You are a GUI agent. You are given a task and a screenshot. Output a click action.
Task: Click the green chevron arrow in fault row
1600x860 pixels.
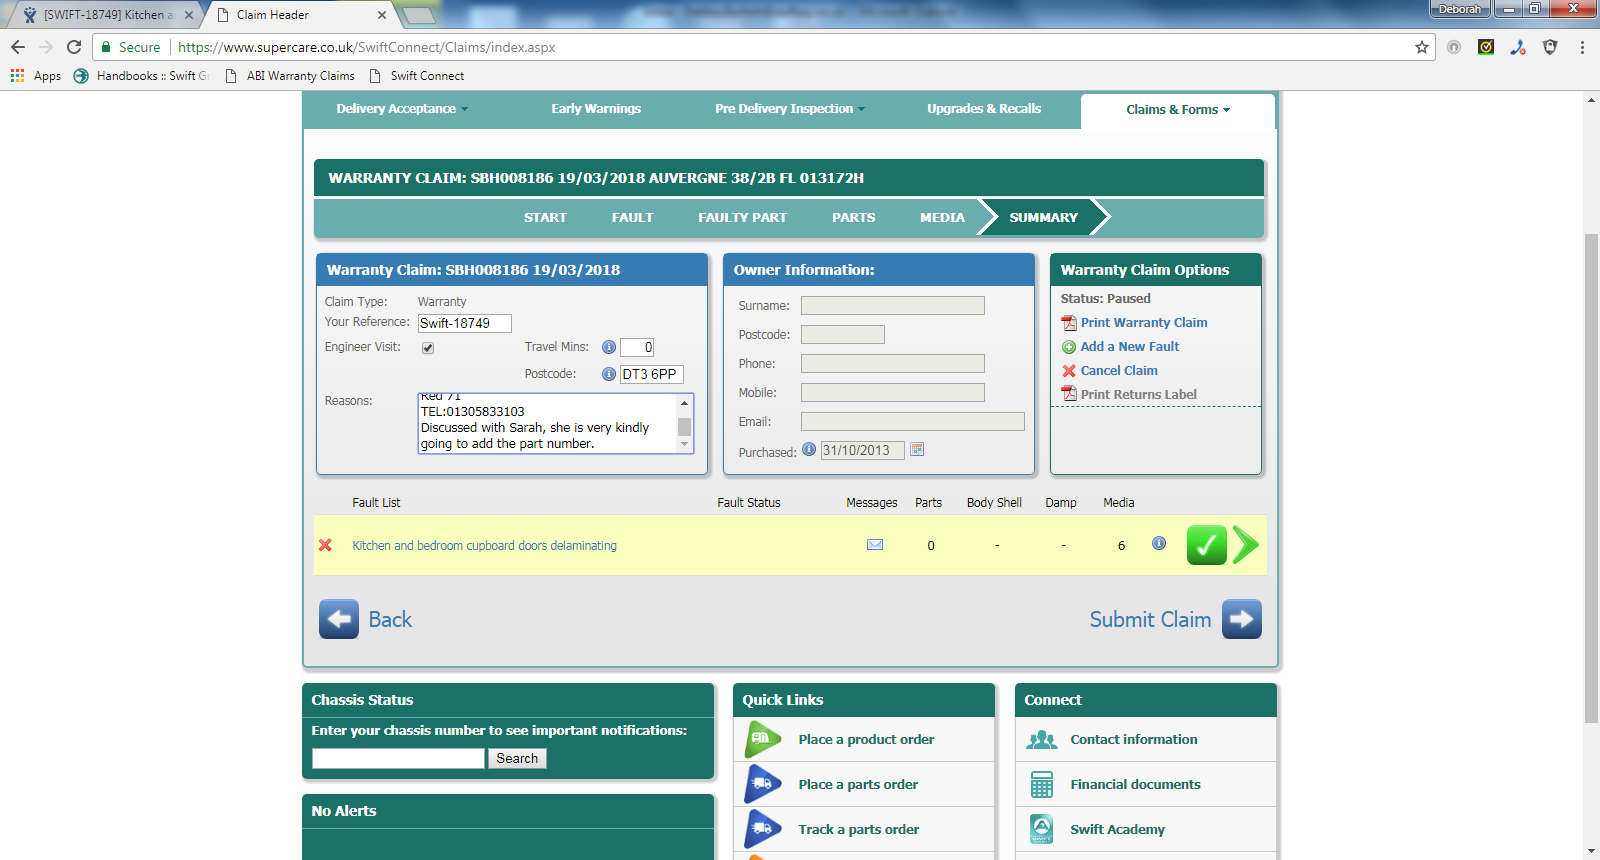1245,545
